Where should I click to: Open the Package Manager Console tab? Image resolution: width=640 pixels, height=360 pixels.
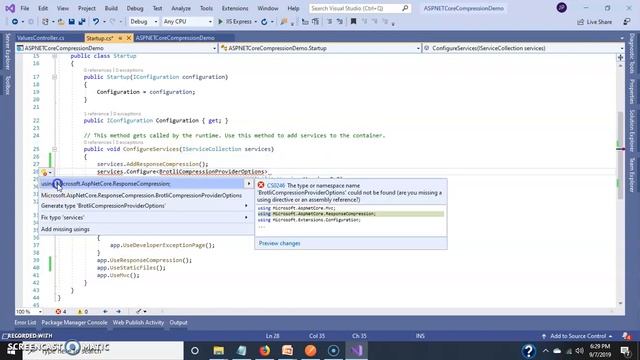coord(74,322)
